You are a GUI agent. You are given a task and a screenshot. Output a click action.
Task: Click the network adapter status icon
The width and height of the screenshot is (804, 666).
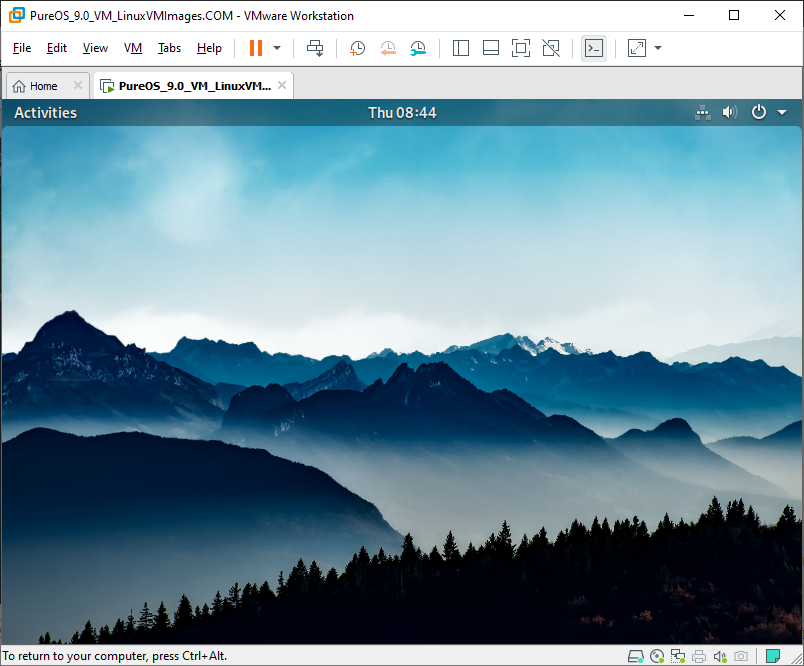(x=678, y=656)
